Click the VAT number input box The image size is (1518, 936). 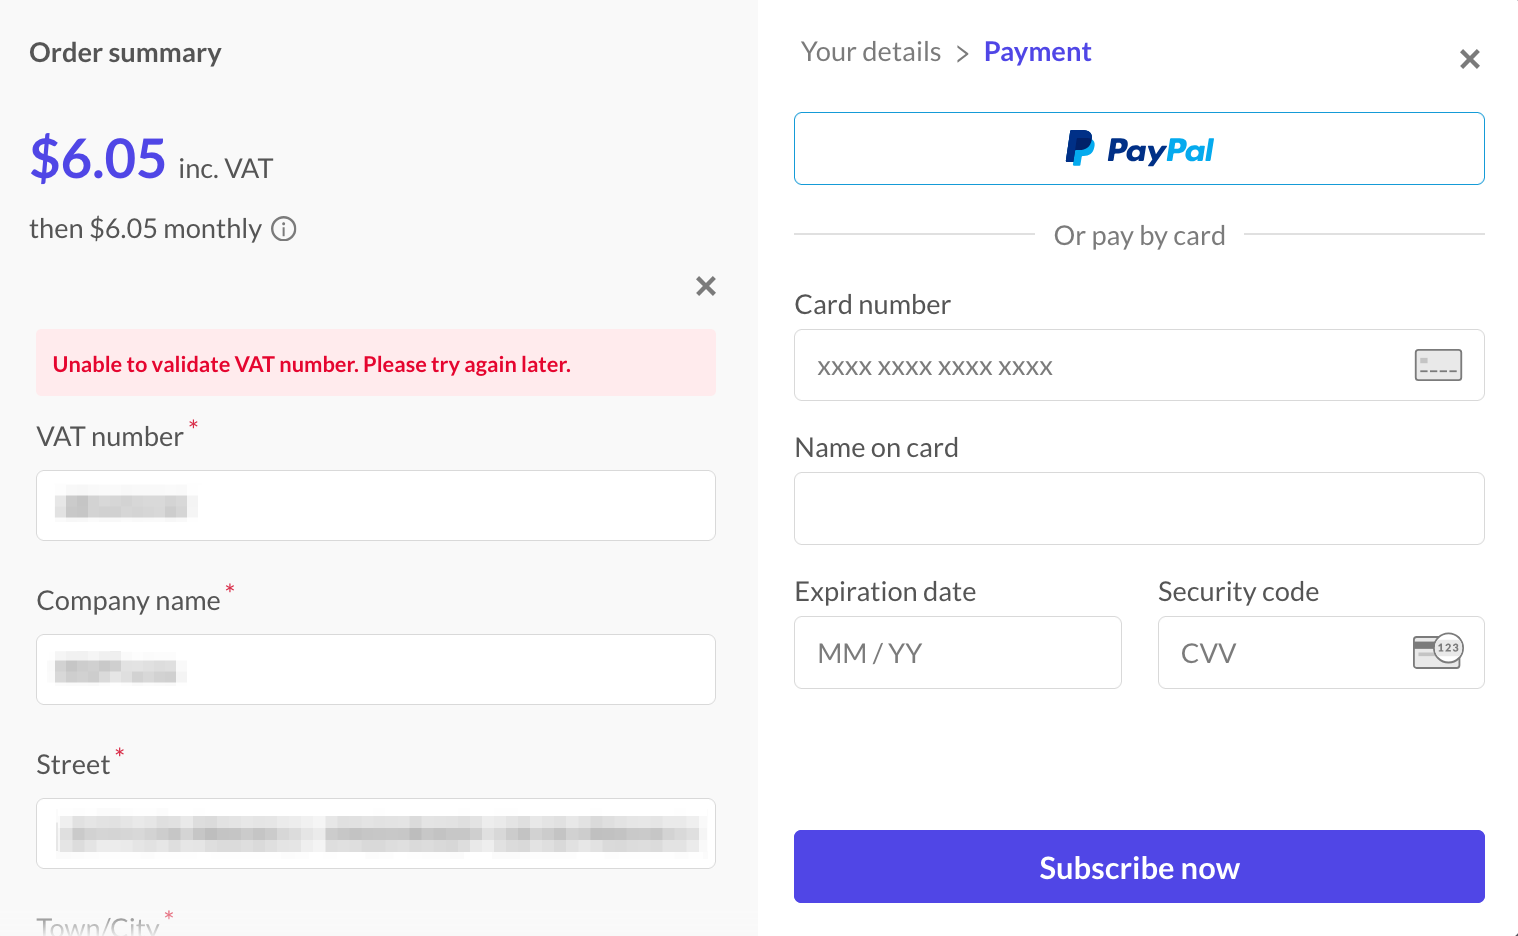click(x=376, y=506)
